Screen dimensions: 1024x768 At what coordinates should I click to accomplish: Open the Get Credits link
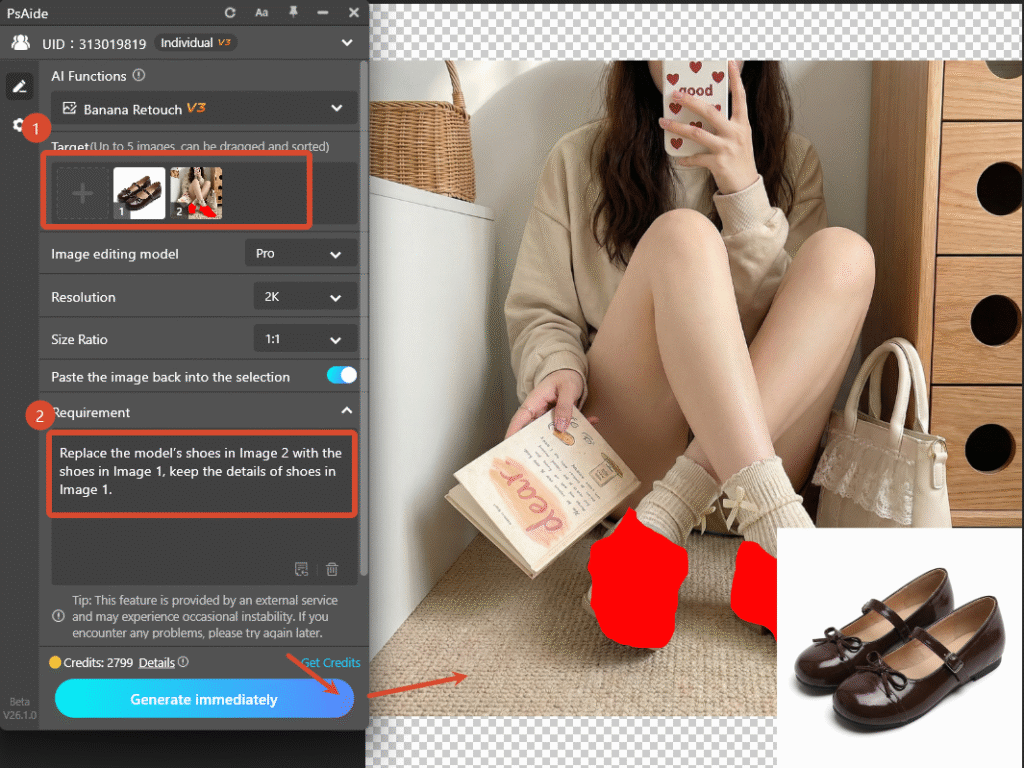point(330,662)
